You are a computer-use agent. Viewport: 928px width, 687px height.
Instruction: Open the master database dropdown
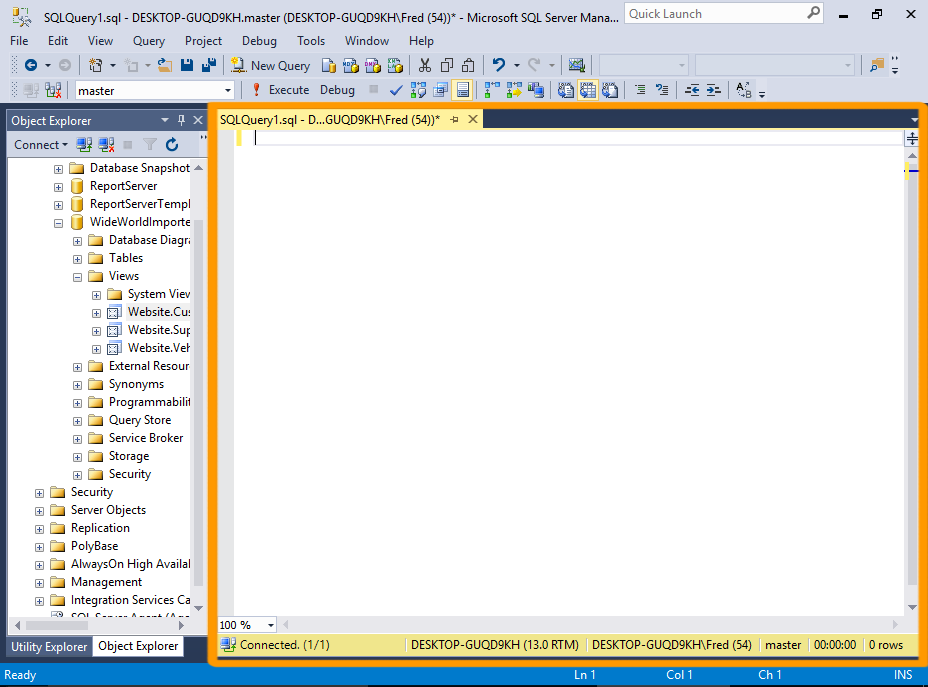point(227,89)
